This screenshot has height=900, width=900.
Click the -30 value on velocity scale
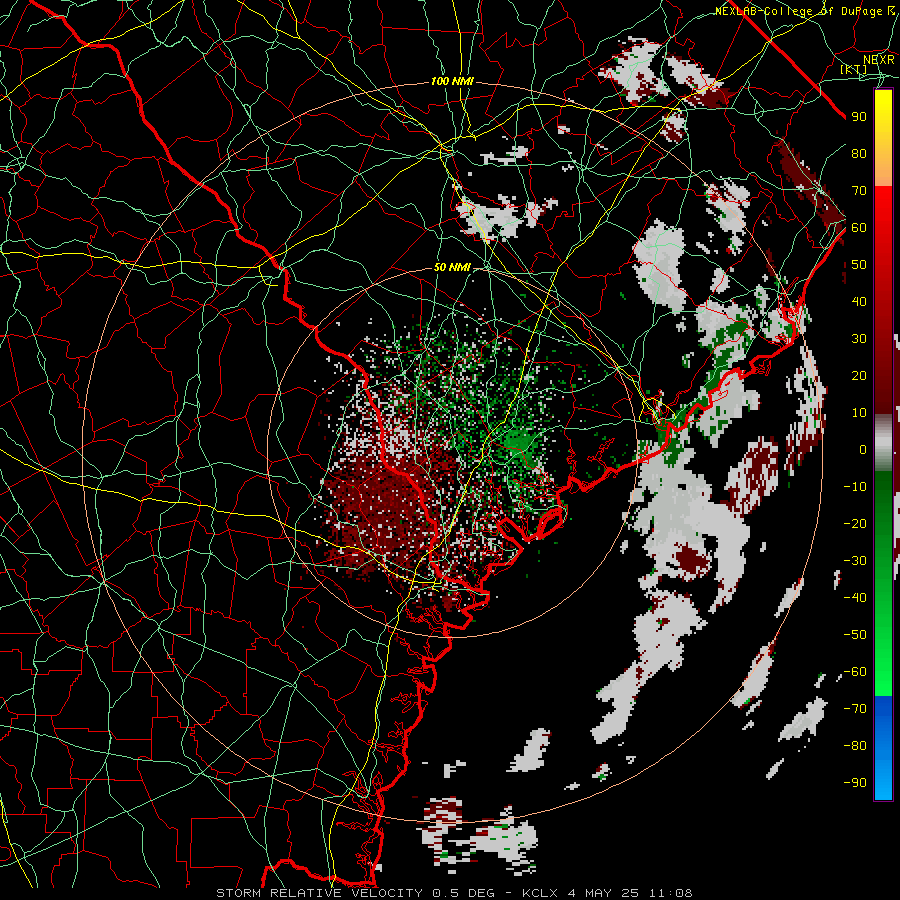[x=855, y=561]
